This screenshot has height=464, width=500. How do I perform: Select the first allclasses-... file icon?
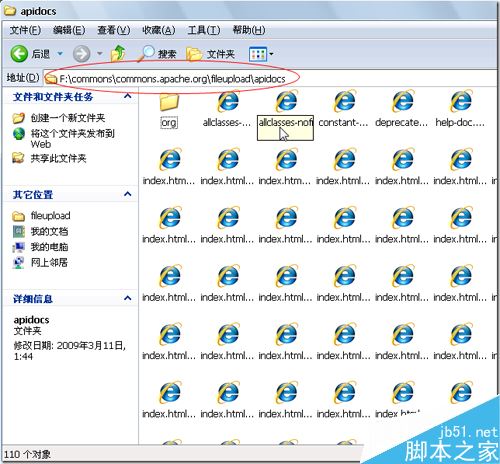[228, 101]
